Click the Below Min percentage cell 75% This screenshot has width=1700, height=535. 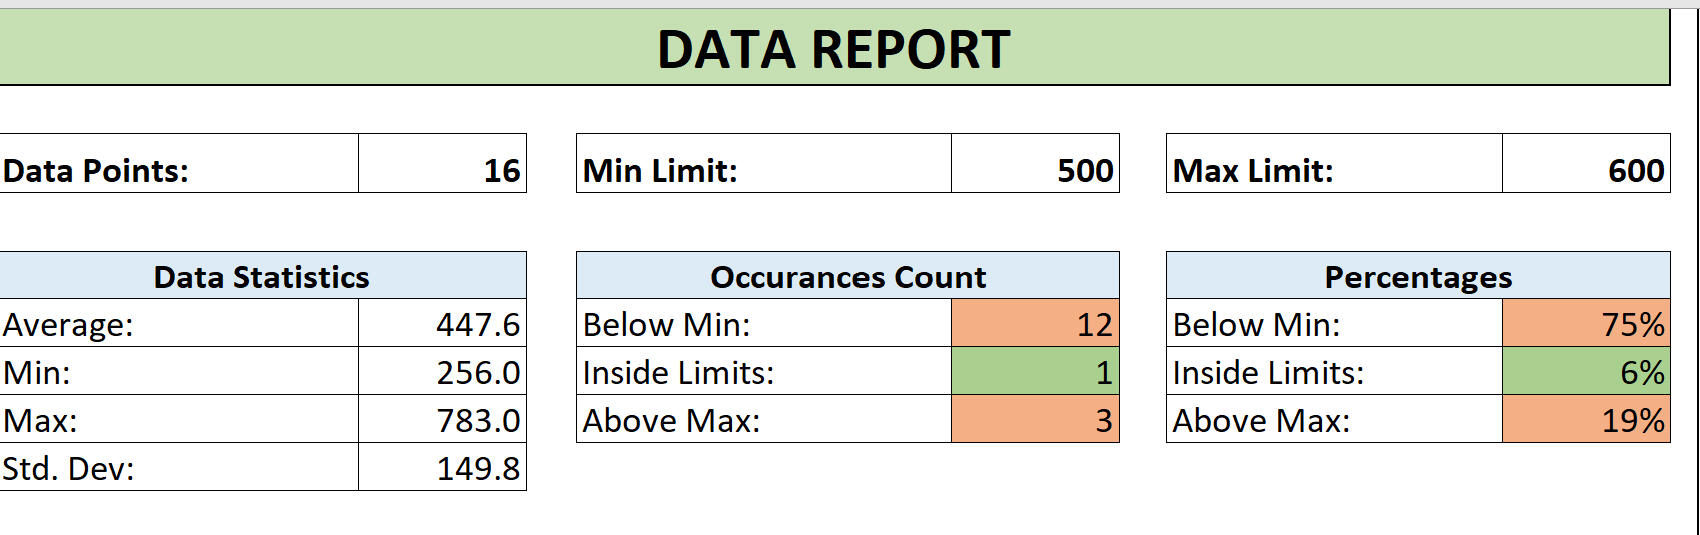[1585, 324]
